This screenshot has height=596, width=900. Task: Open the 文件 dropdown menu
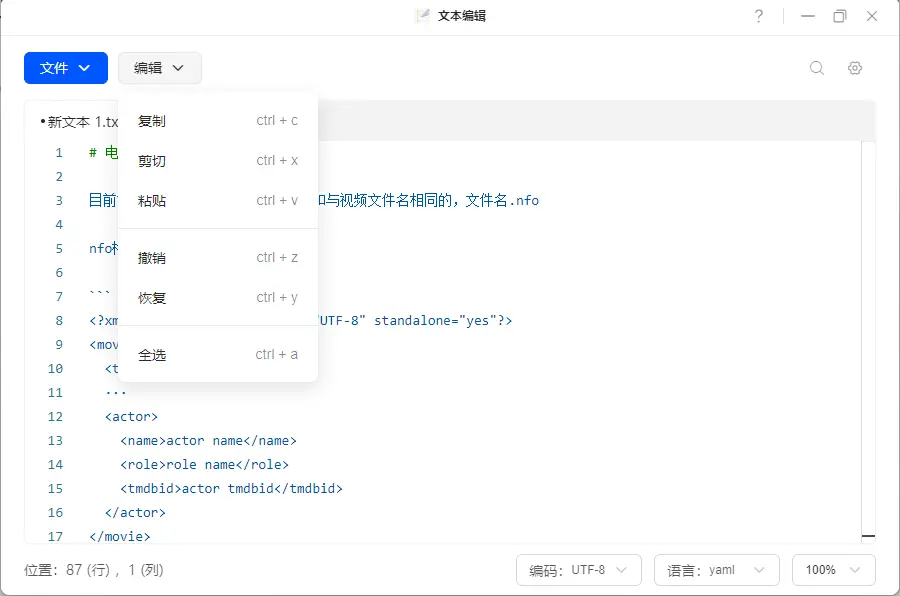[66, 68]
